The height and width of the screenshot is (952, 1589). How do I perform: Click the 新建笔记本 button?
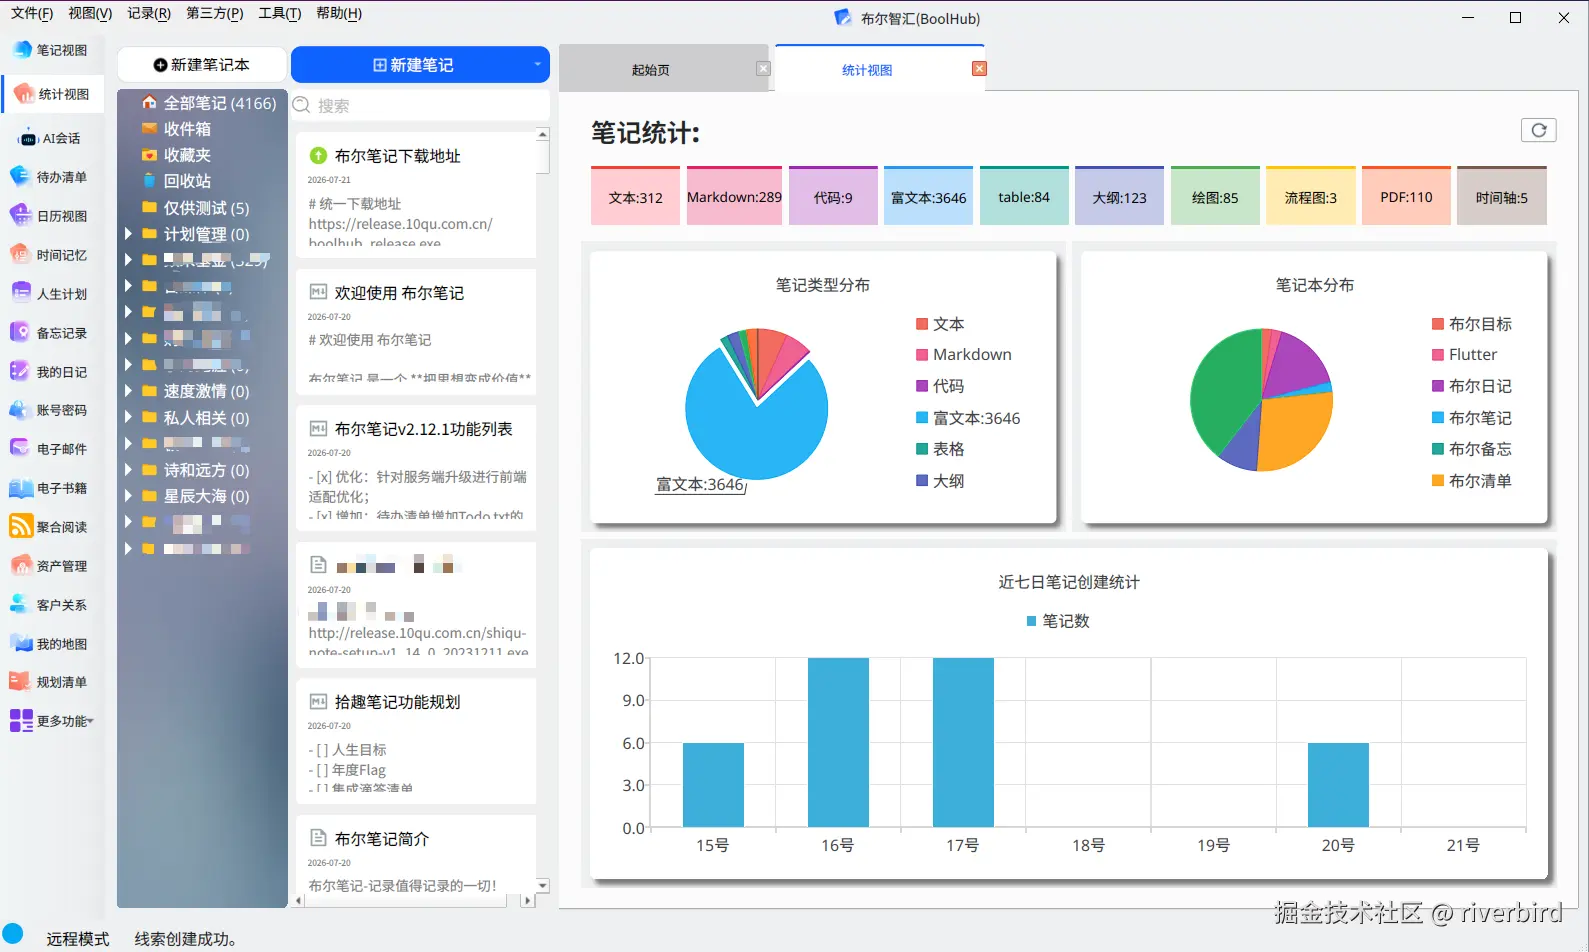(202, 65)
